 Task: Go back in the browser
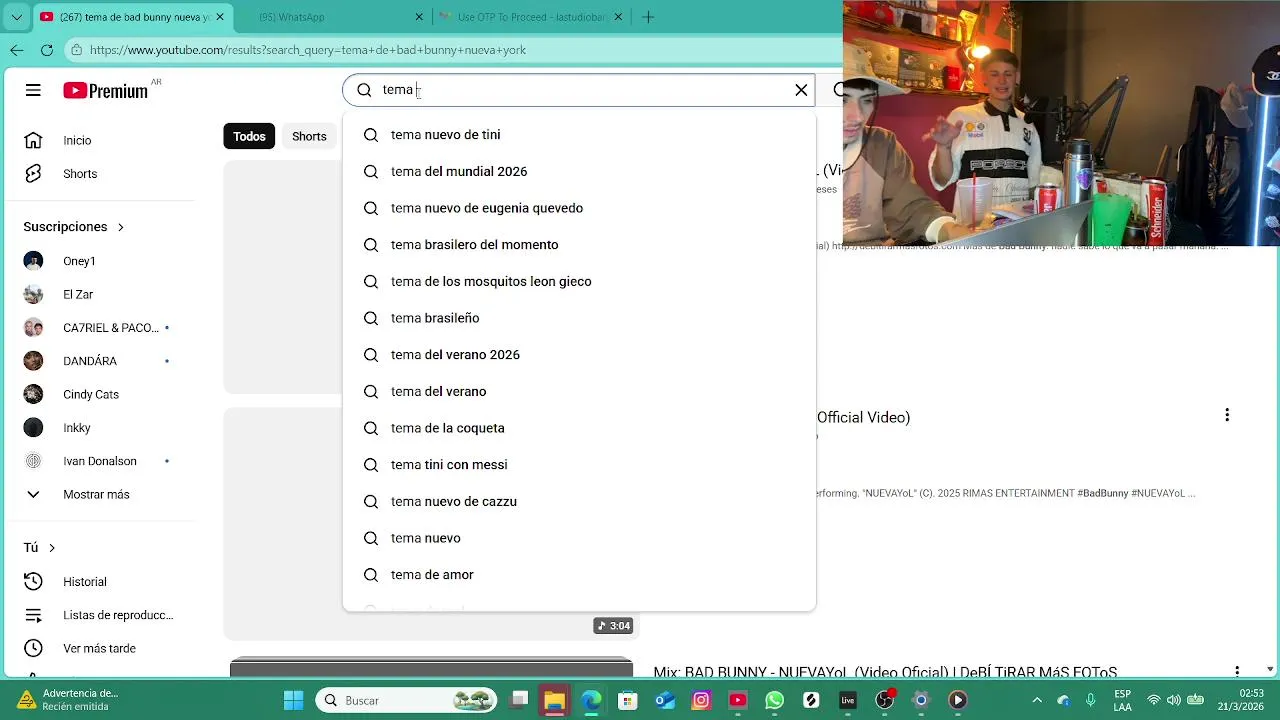click(17, 50)
